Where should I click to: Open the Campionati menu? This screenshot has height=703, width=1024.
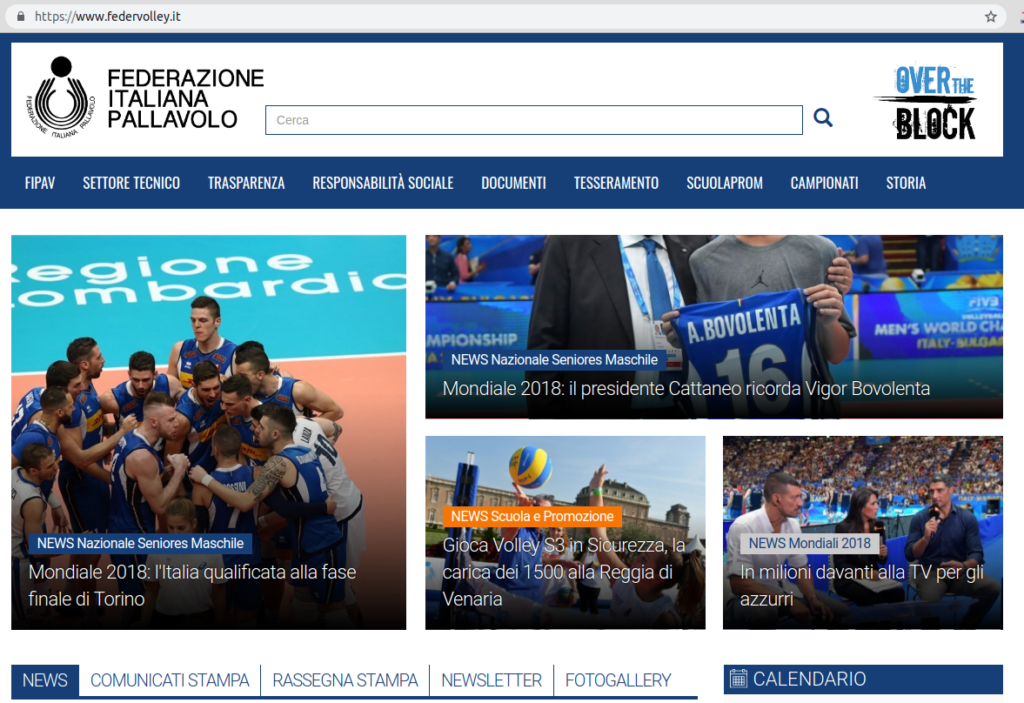click(x=824, y=183)
